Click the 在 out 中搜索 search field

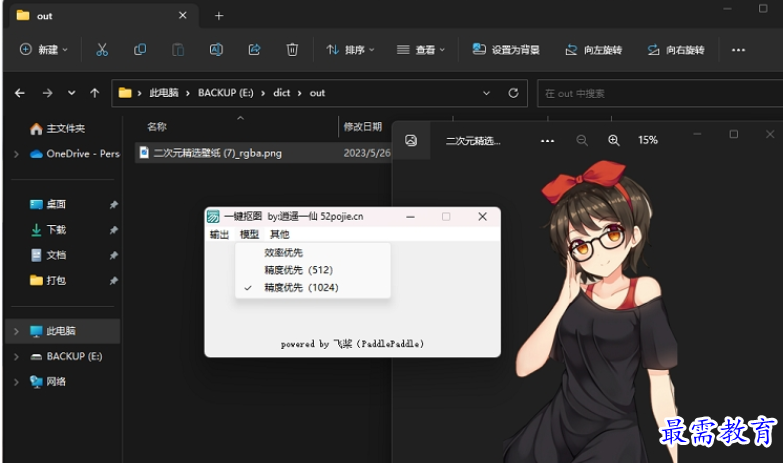pos(660,93)
